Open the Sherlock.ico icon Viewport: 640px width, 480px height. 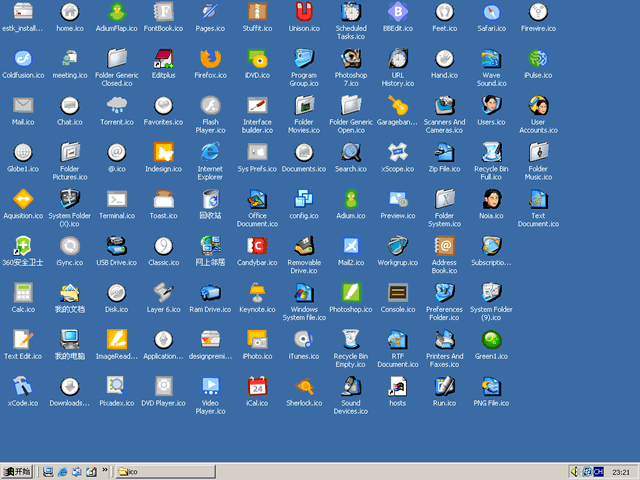304,386
